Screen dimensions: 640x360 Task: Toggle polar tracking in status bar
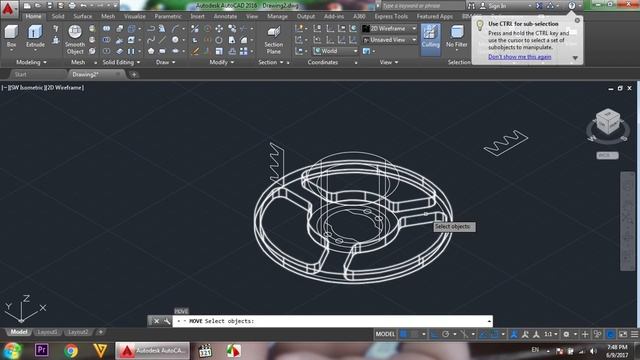[445, 334]
